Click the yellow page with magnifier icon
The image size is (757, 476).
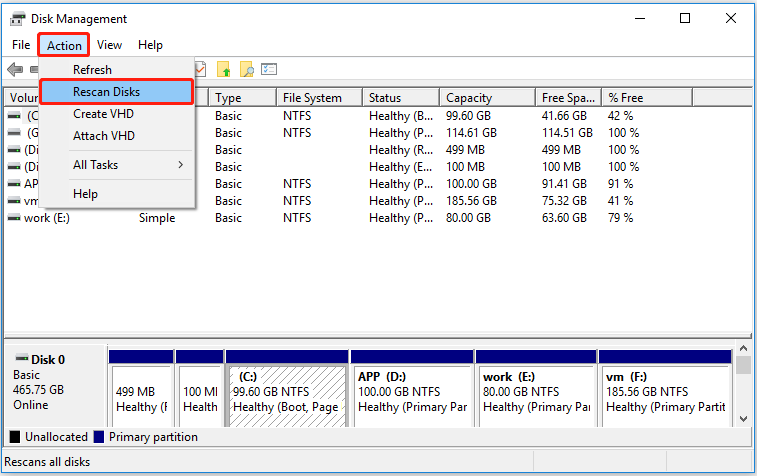[x=246, y=70]
